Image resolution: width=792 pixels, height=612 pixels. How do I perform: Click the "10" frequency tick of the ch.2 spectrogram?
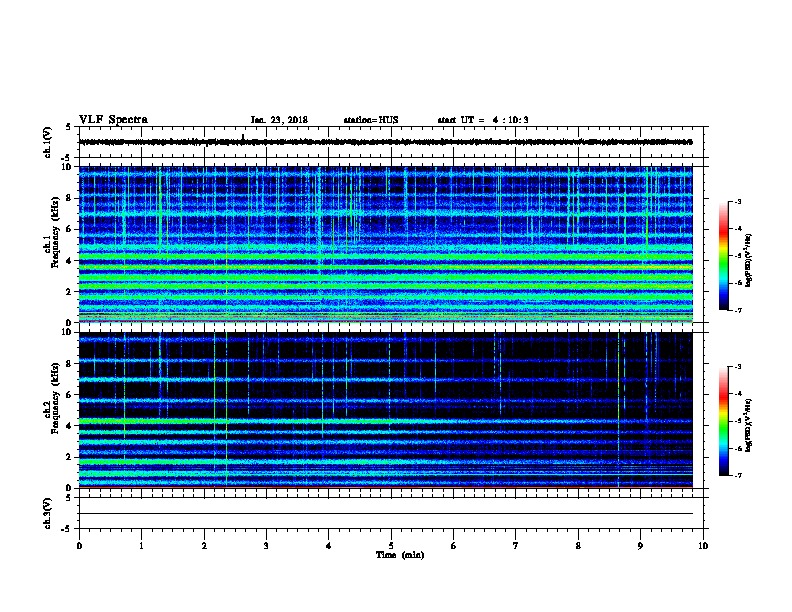pos(67,332)
